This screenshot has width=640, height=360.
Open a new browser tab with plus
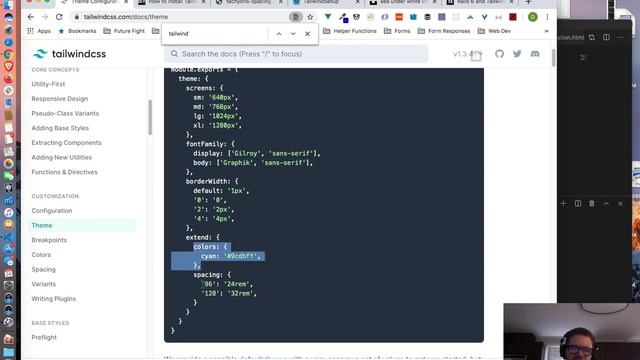click(x=528, y=2)
